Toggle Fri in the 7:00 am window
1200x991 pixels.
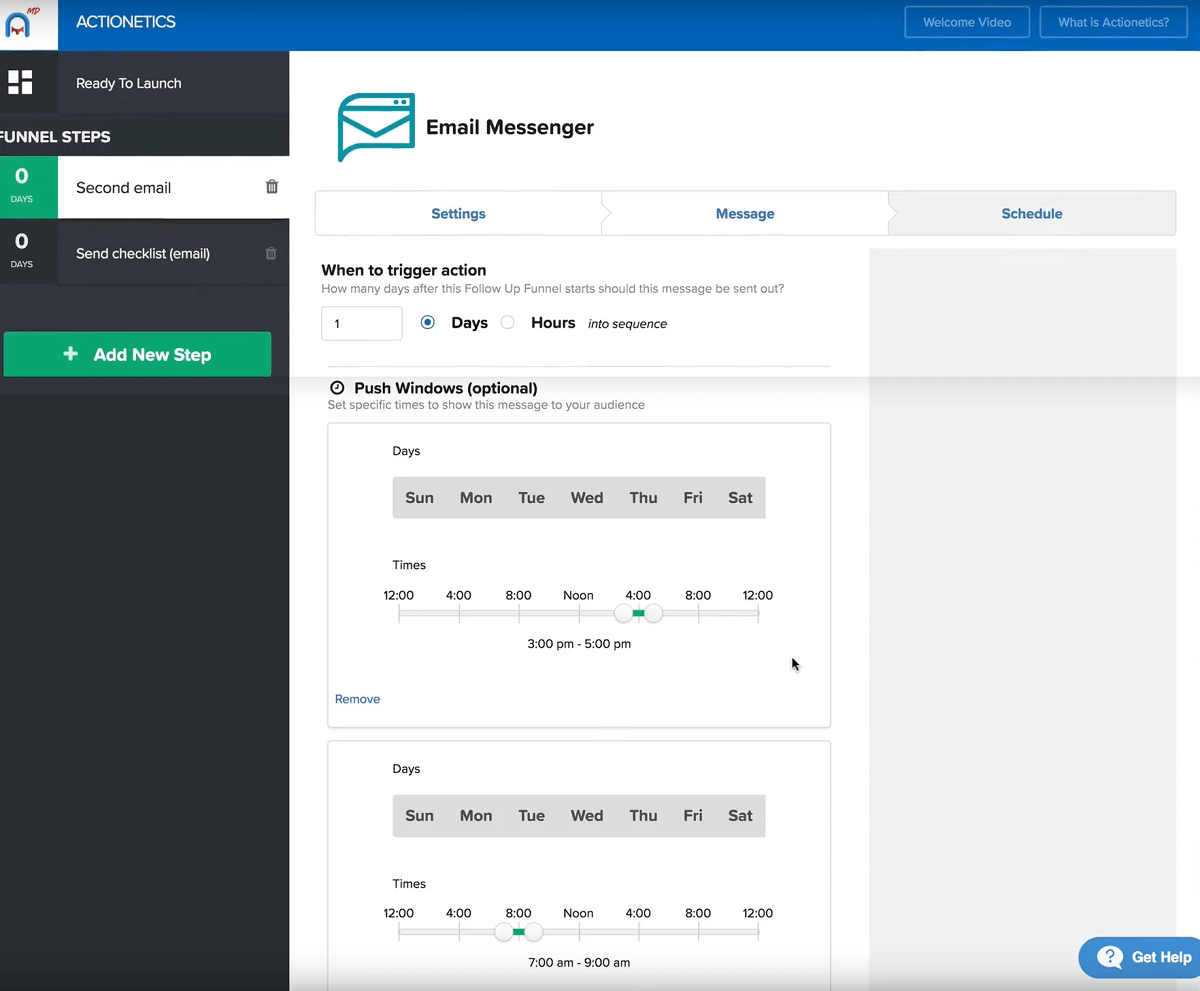(693, 816)
